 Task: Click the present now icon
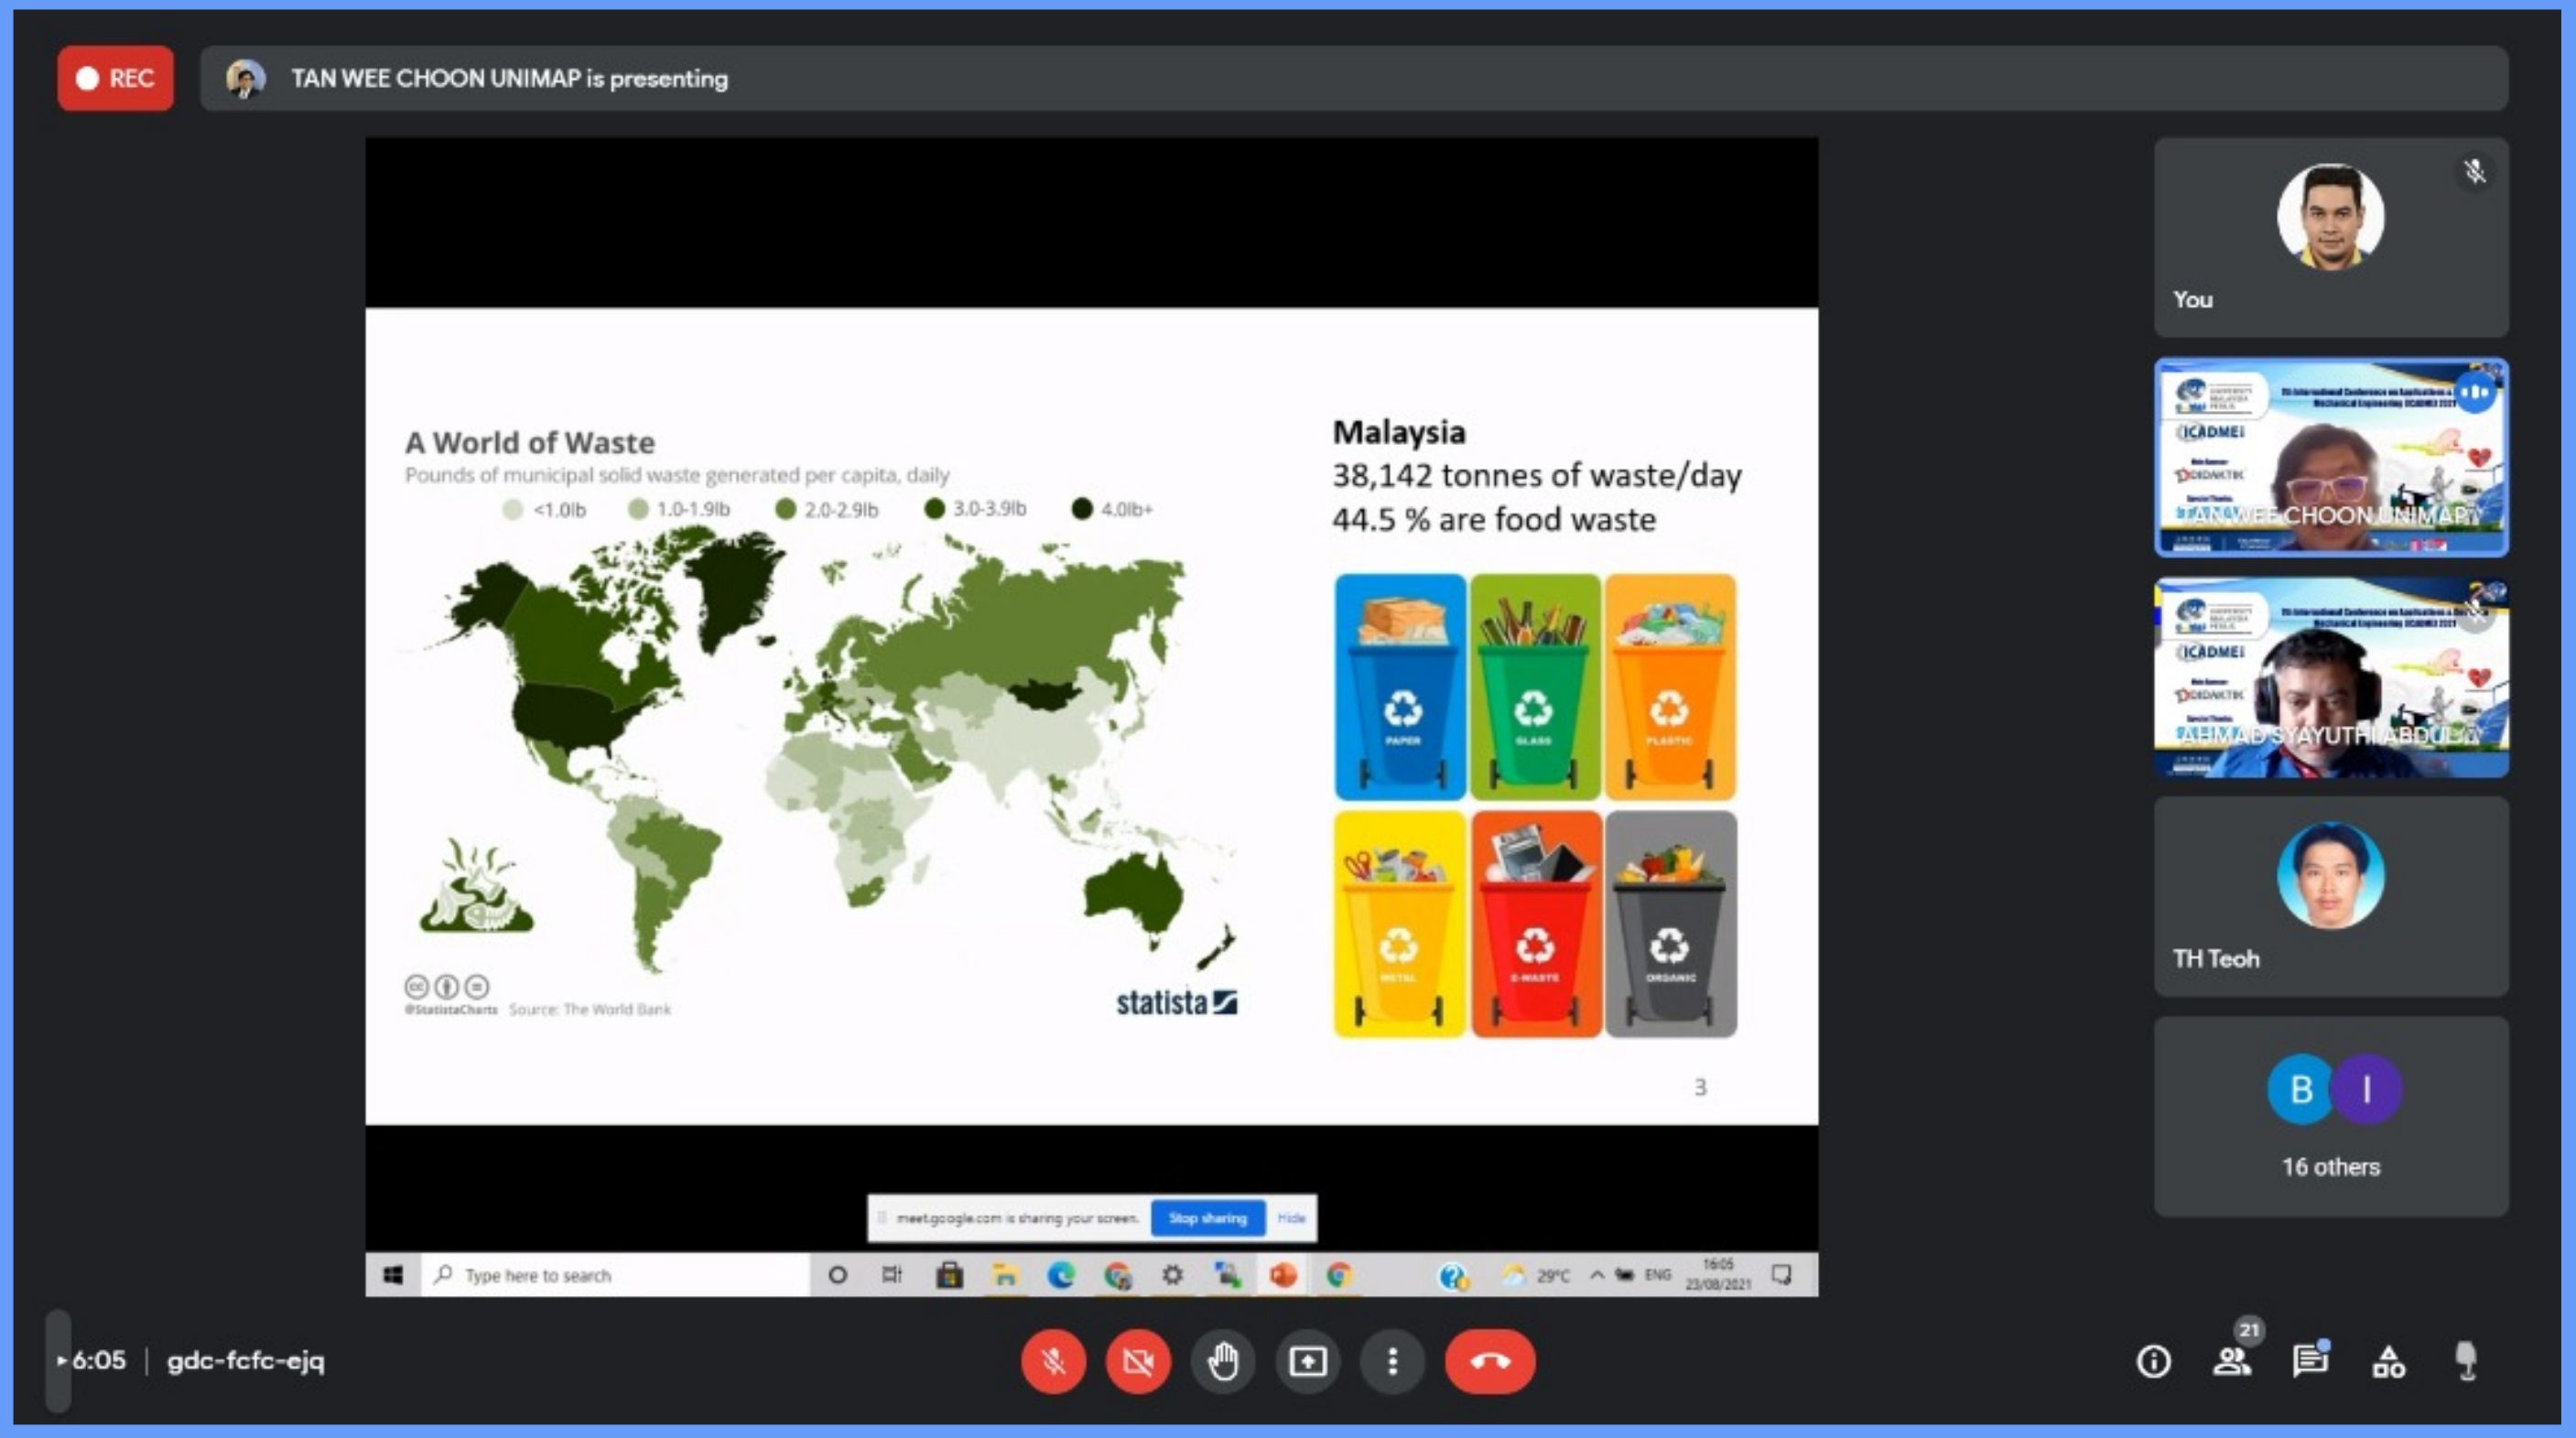pyautogui.click(x=1307, y=1361)
